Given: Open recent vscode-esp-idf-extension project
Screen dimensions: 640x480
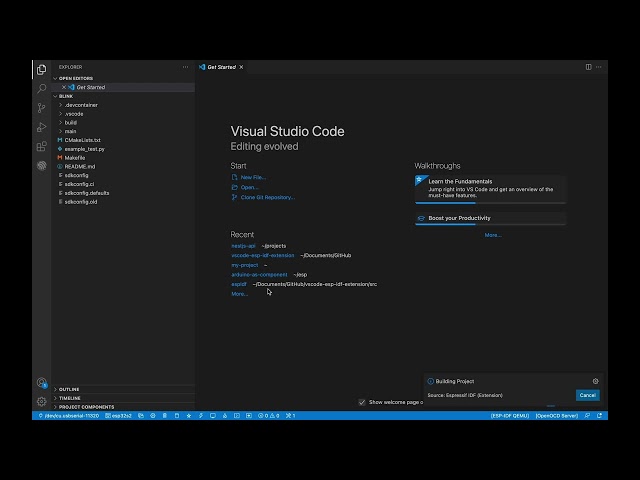Looking at the screenshot, I should [262, 256].
